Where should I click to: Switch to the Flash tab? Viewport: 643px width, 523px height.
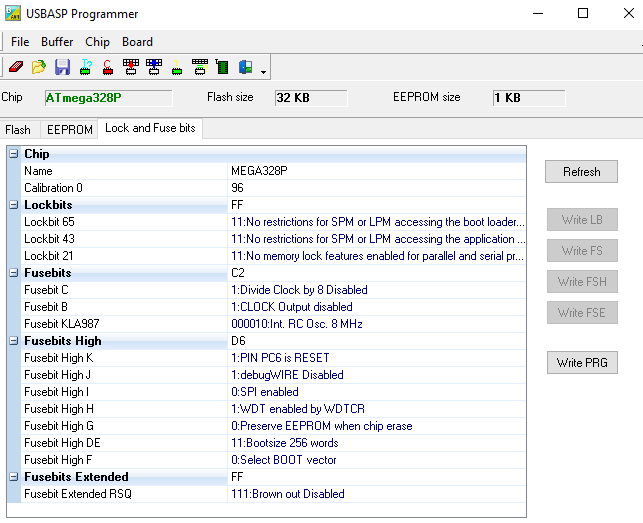[18, 130]
